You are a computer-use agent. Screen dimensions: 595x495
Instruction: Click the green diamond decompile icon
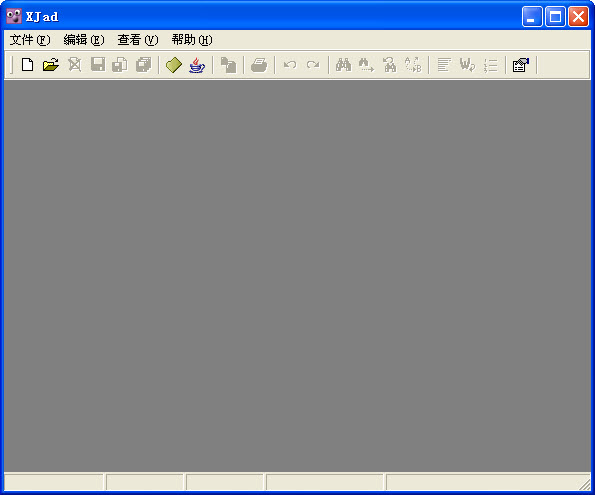(174, 65)
